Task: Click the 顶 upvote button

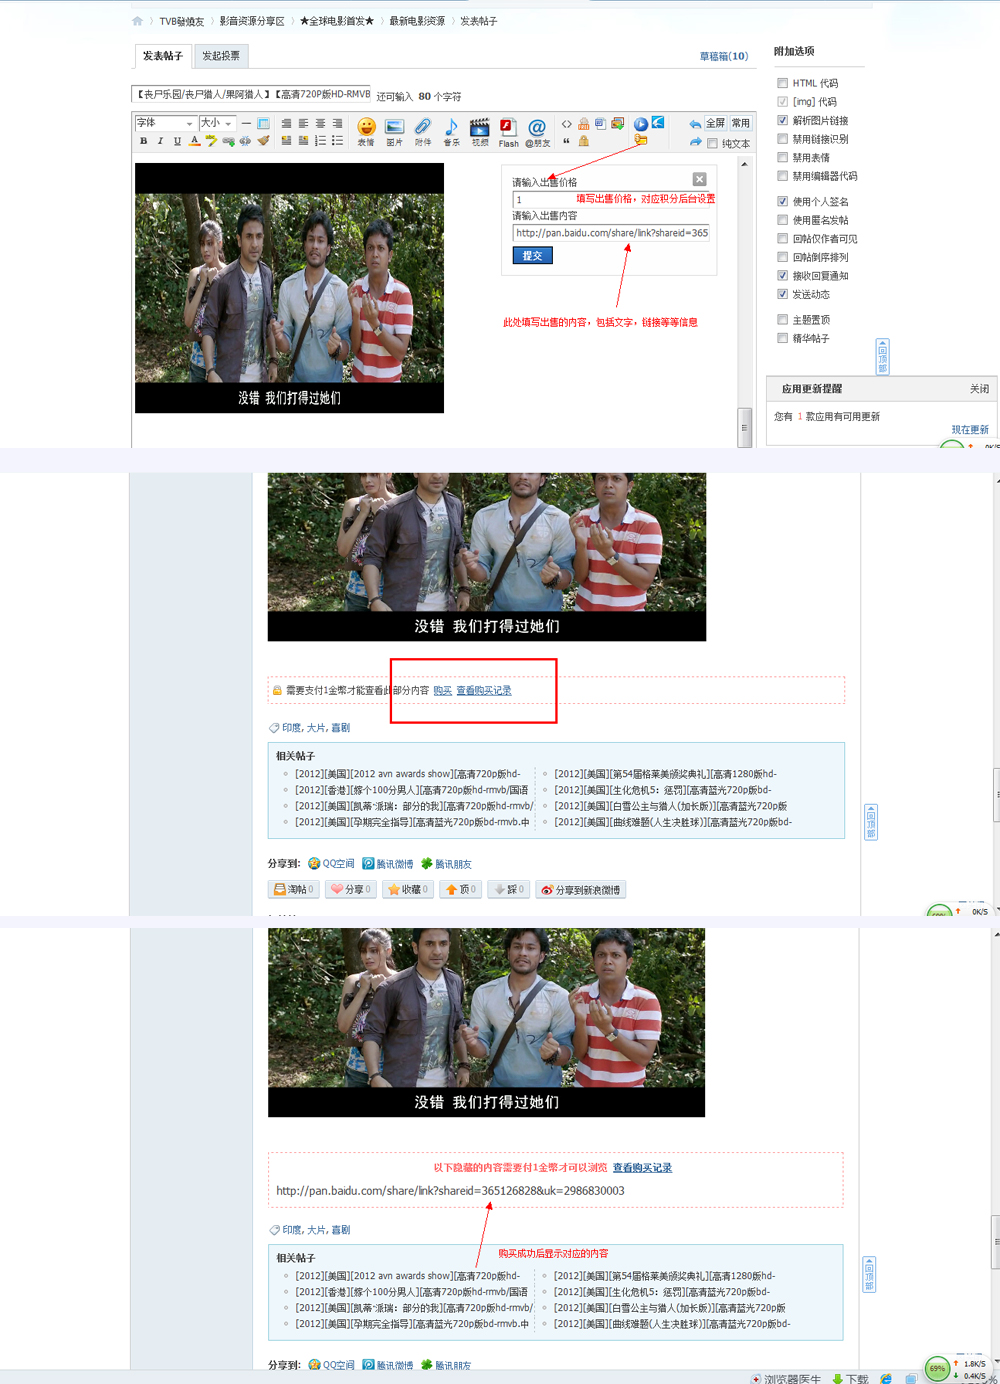Action: [460, 889]
